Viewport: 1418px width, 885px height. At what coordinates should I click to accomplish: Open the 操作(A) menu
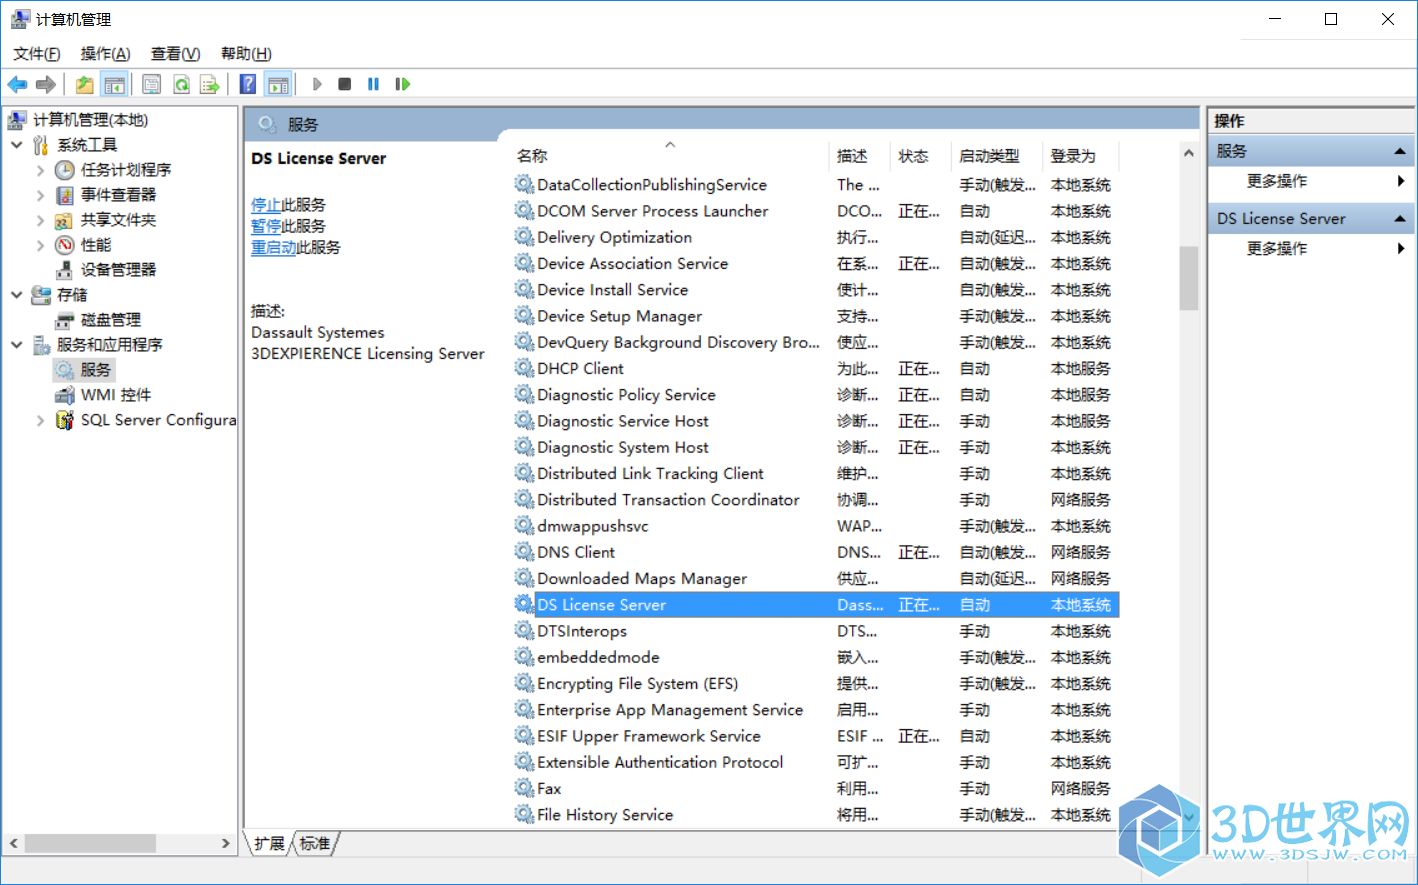point(105,54)
